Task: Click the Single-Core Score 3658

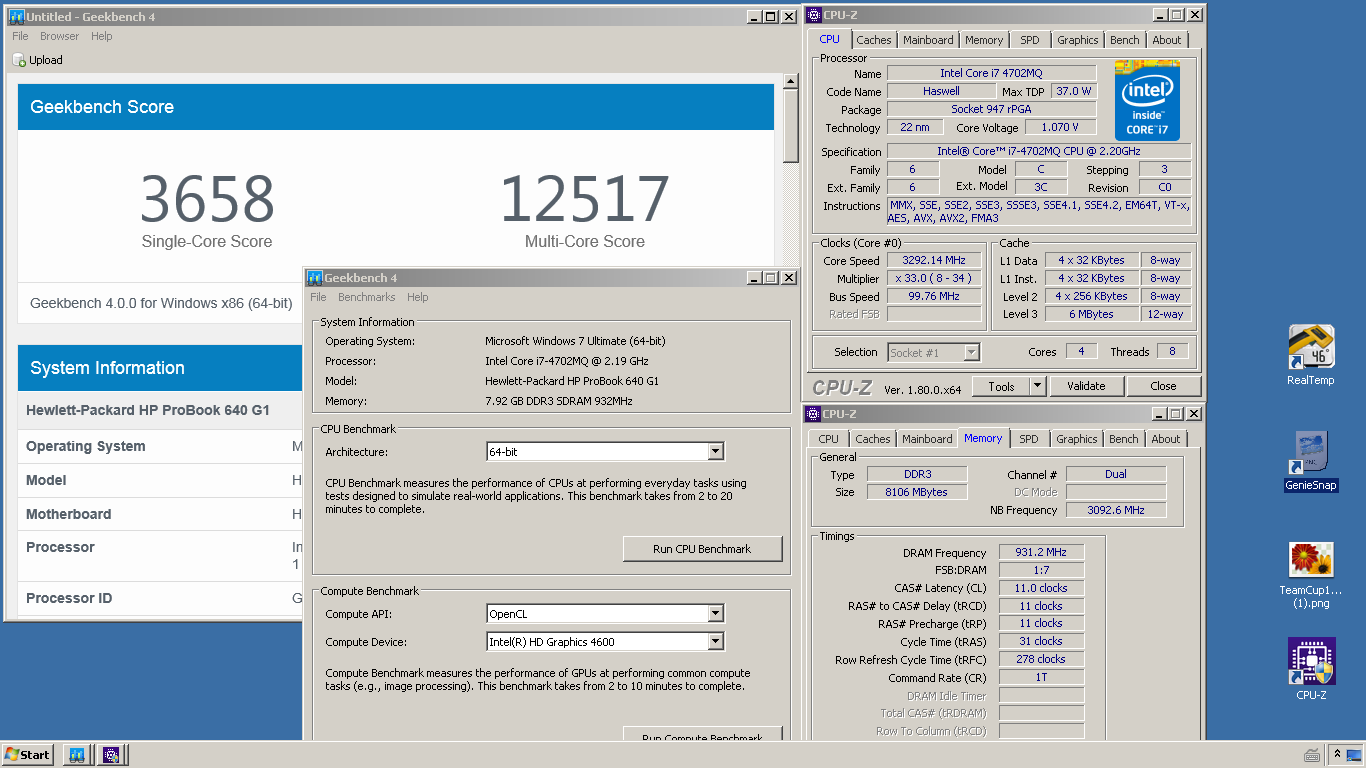Action: [x=207, y=199]
